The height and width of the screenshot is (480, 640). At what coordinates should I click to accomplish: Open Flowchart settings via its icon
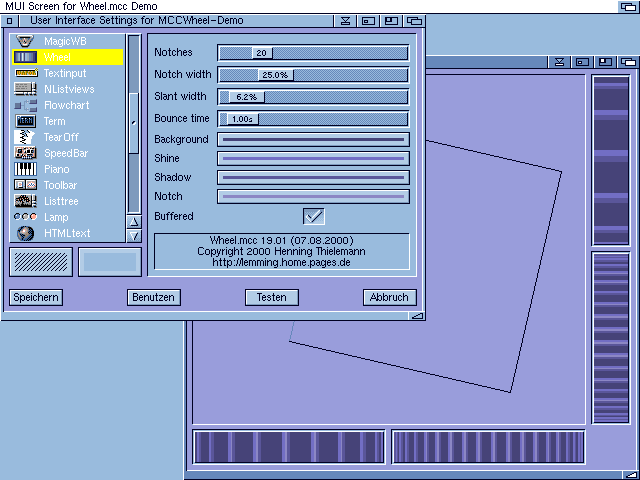[x=25, y=105]
